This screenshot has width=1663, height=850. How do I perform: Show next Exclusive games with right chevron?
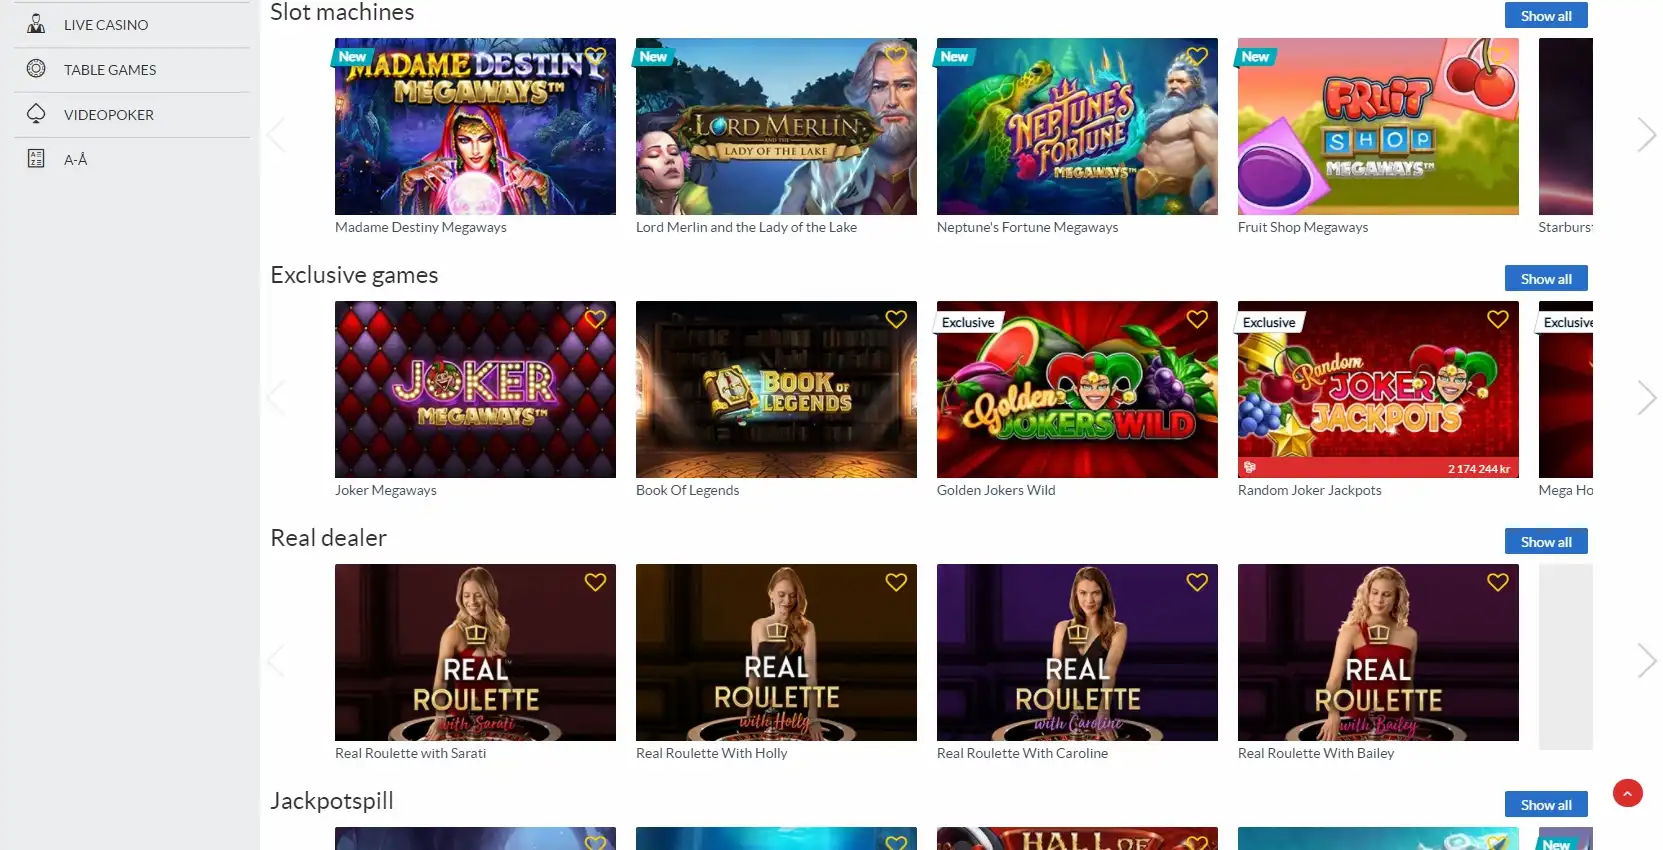pos(1646,398)
